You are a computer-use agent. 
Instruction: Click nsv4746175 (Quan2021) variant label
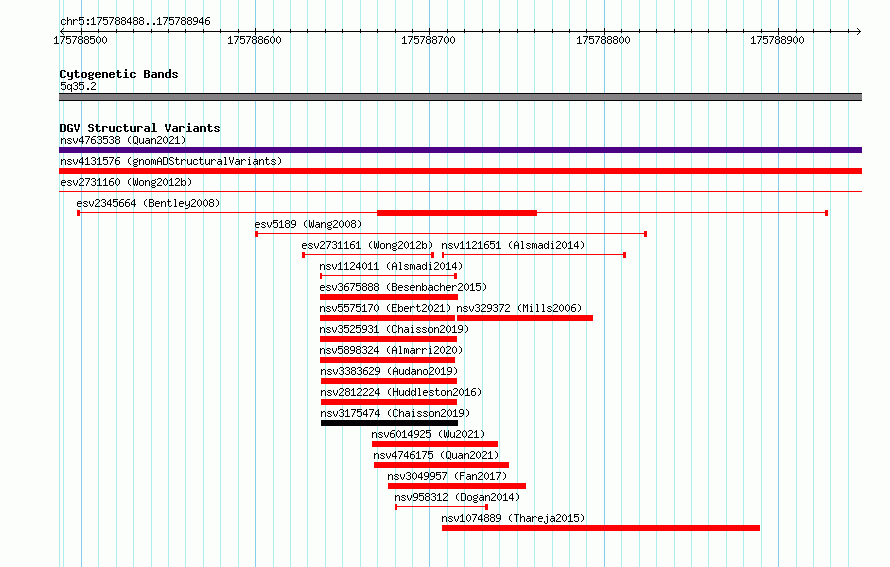coord(436,455)
